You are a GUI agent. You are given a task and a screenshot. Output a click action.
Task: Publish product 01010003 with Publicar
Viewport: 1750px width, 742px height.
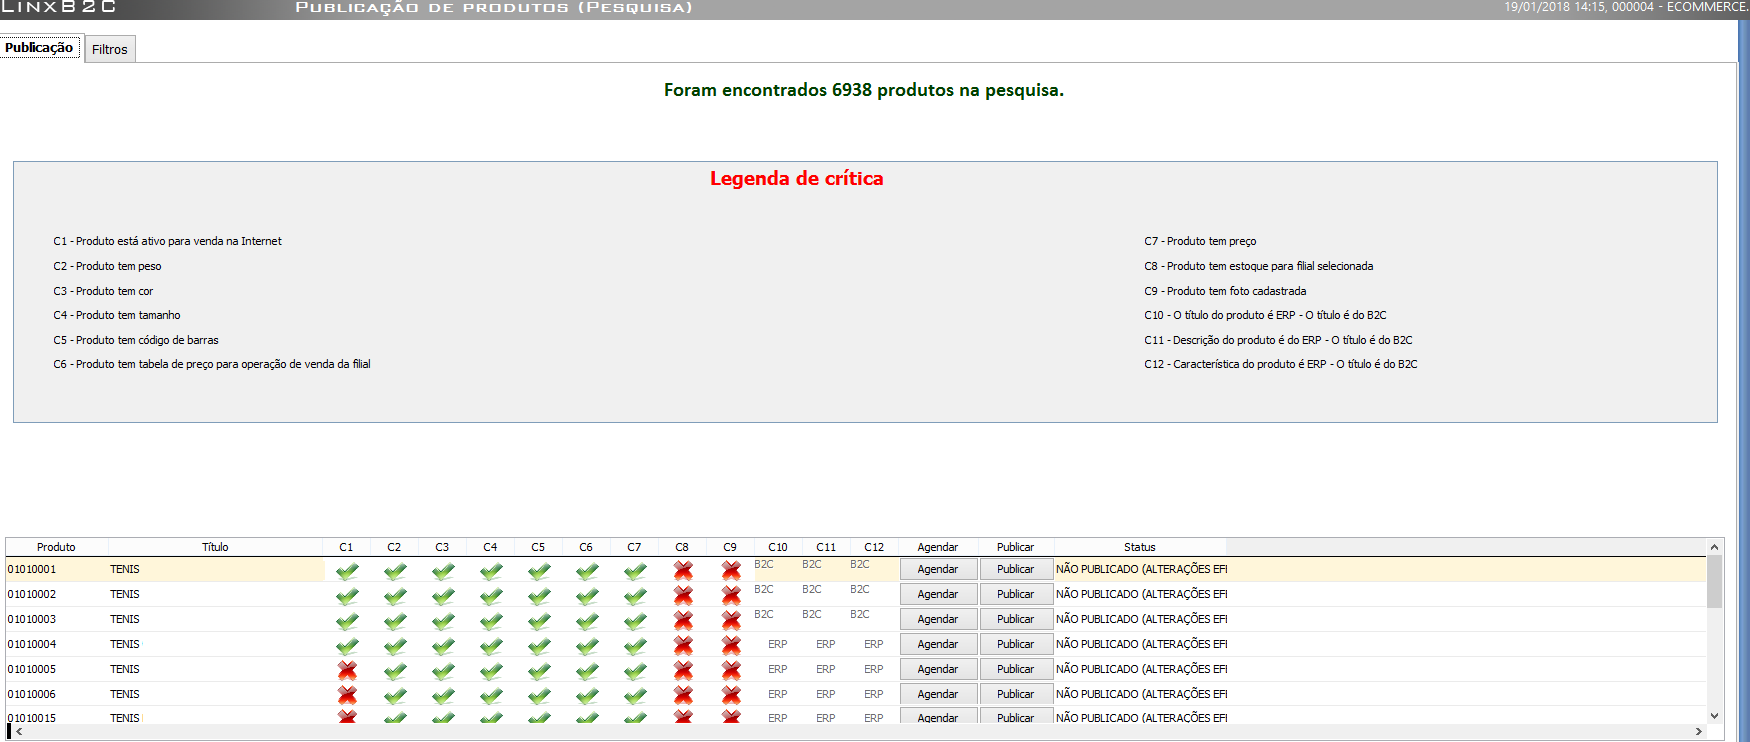pos(1016,619)
